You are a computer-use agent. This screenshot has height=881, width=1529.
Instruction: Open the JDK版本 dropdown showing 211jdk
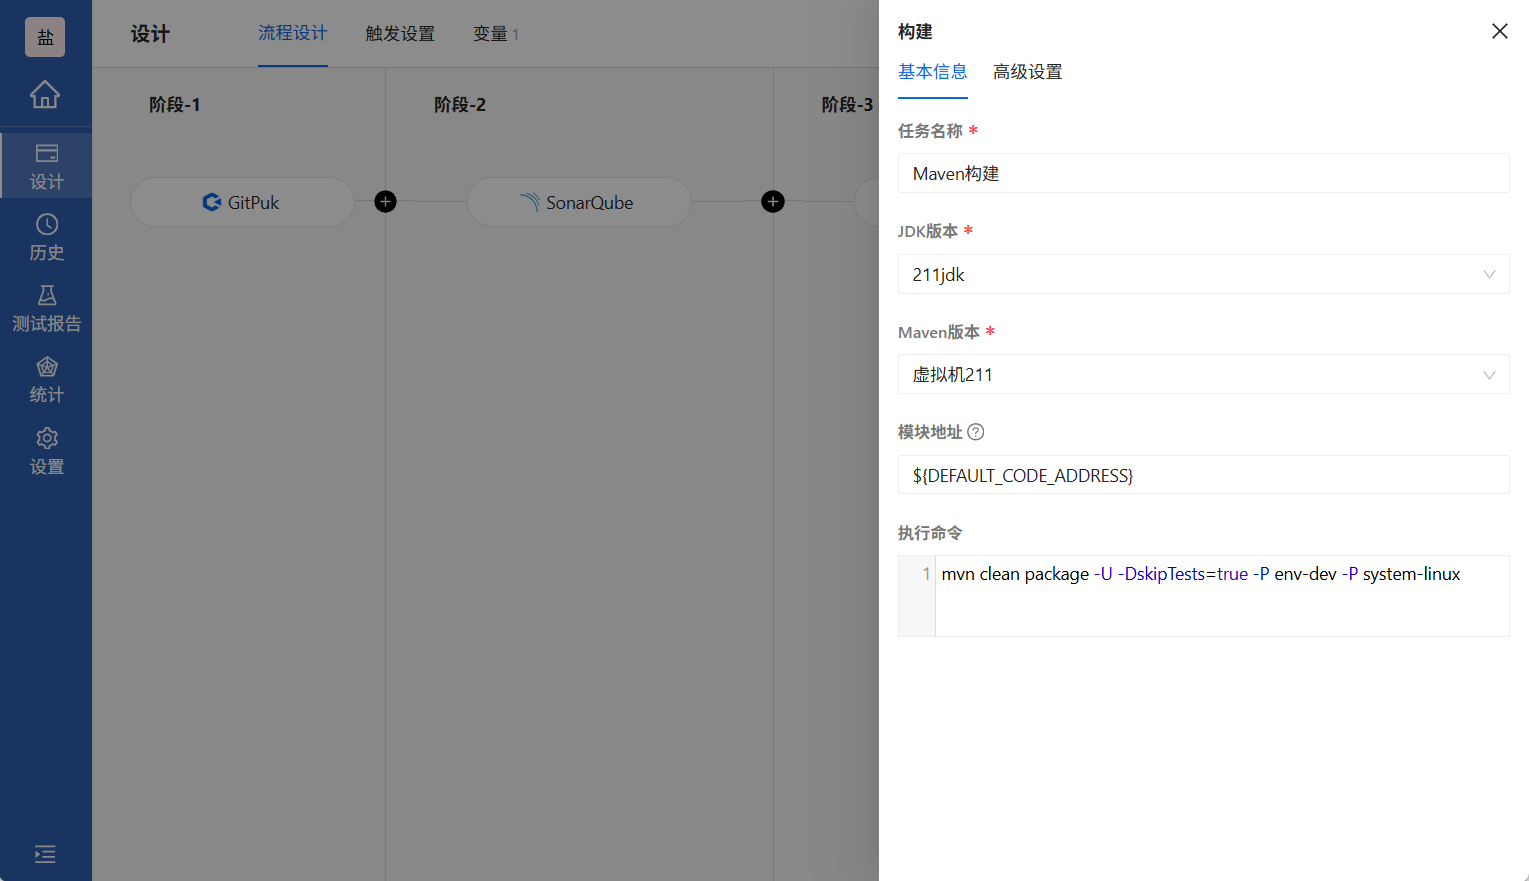1203,274
